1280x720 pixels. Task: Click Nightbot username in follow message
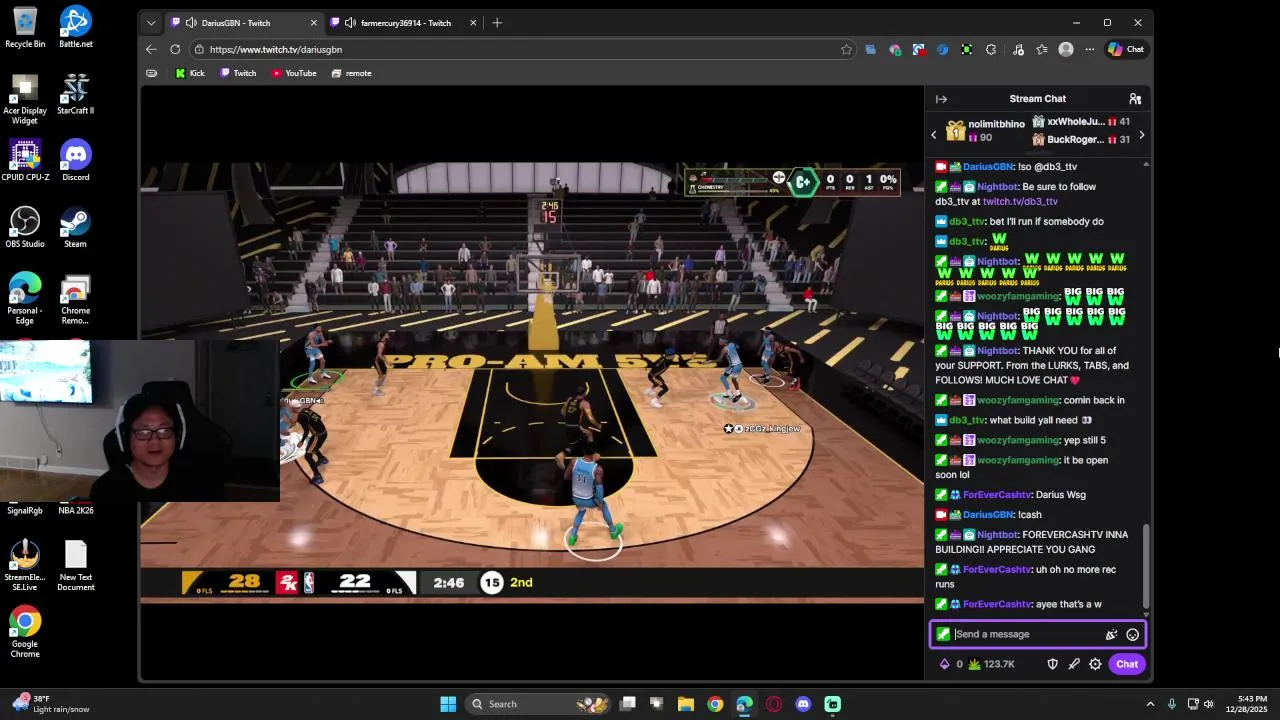[997, 187]
